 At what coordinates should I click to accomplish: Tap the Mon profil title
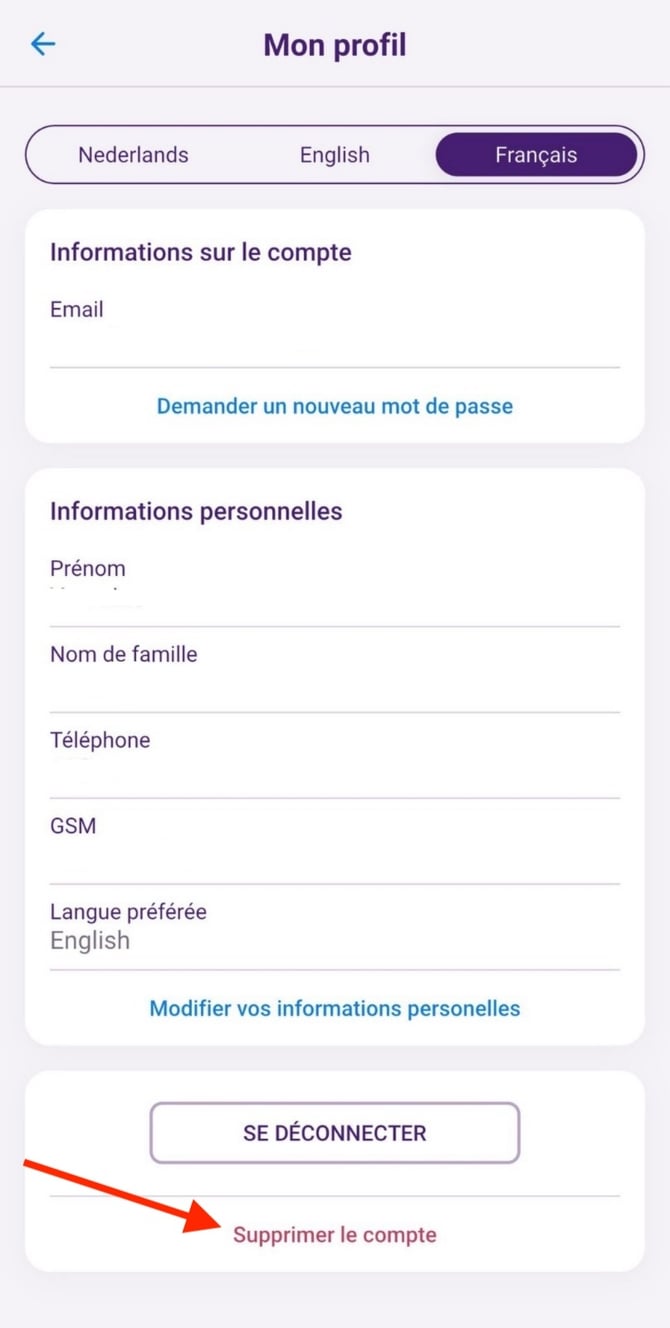point(334,44)
